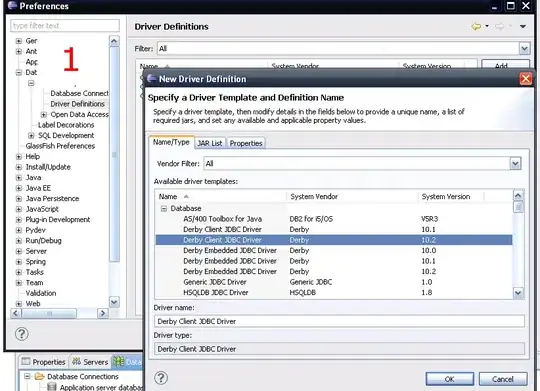Switch to the JAR List tab

[210, 143]
